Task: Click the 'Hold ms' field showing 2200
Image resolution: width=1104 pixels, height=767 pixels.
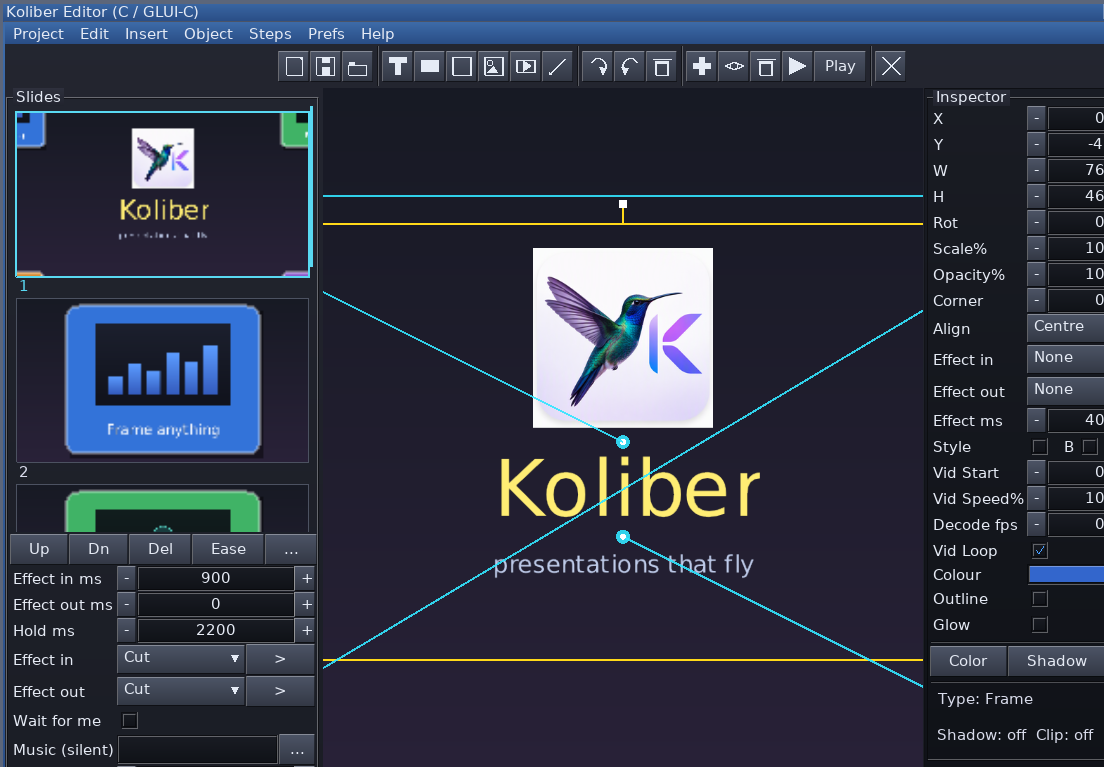Action: [x=215, y=630]
